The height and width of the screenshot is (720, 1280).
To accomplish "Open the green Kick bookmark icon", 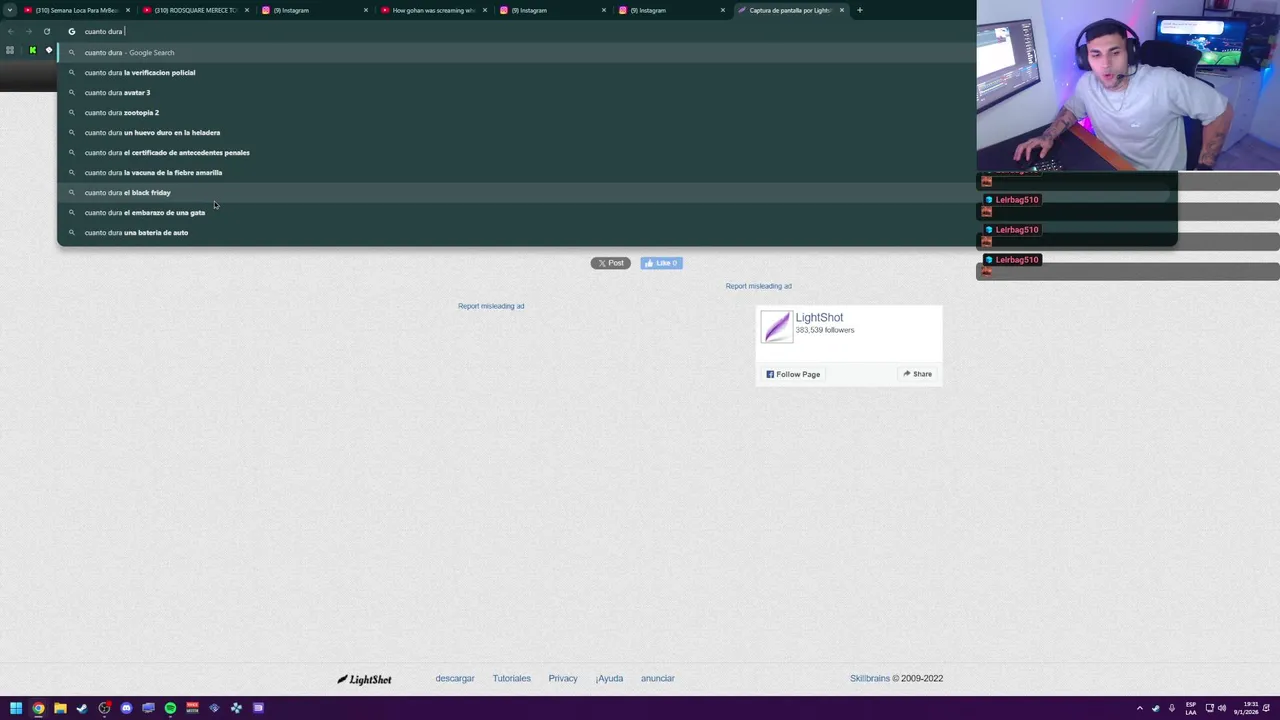I will click(x=32, y=50).
